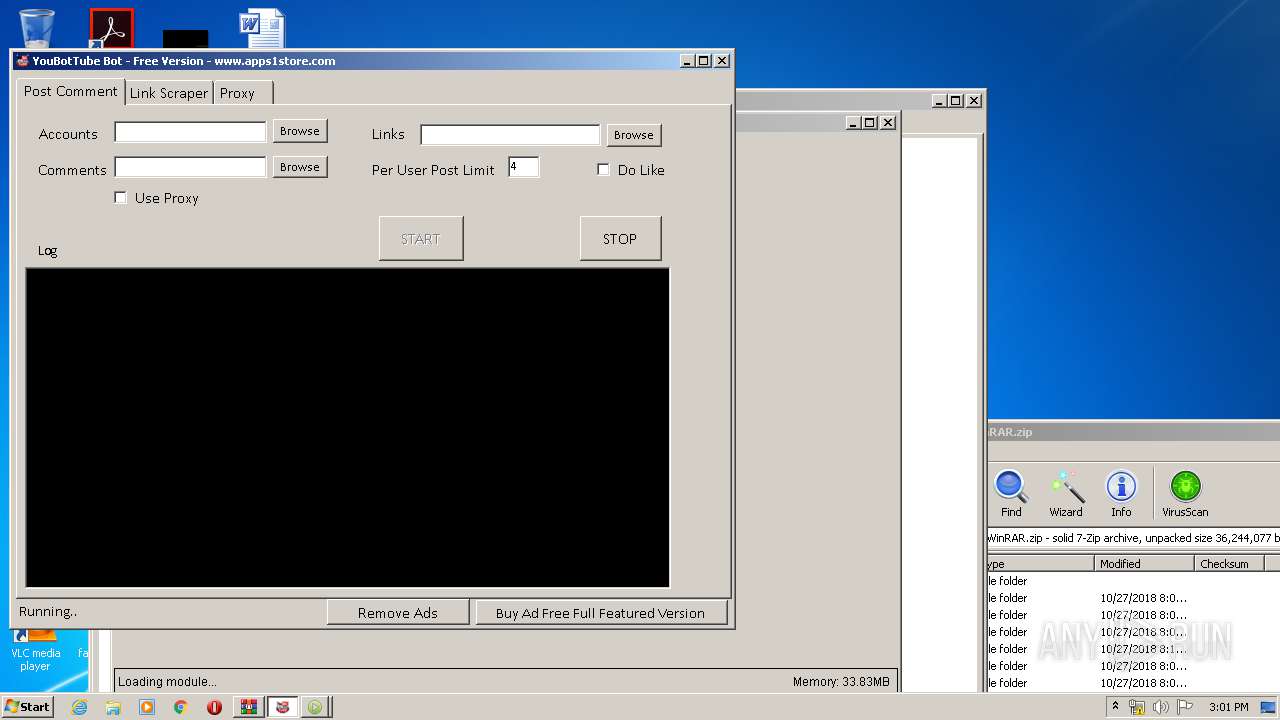Open the VLC media player desktop shortcut
This screenshot has width=1280, height=720.
click(36, 648)
